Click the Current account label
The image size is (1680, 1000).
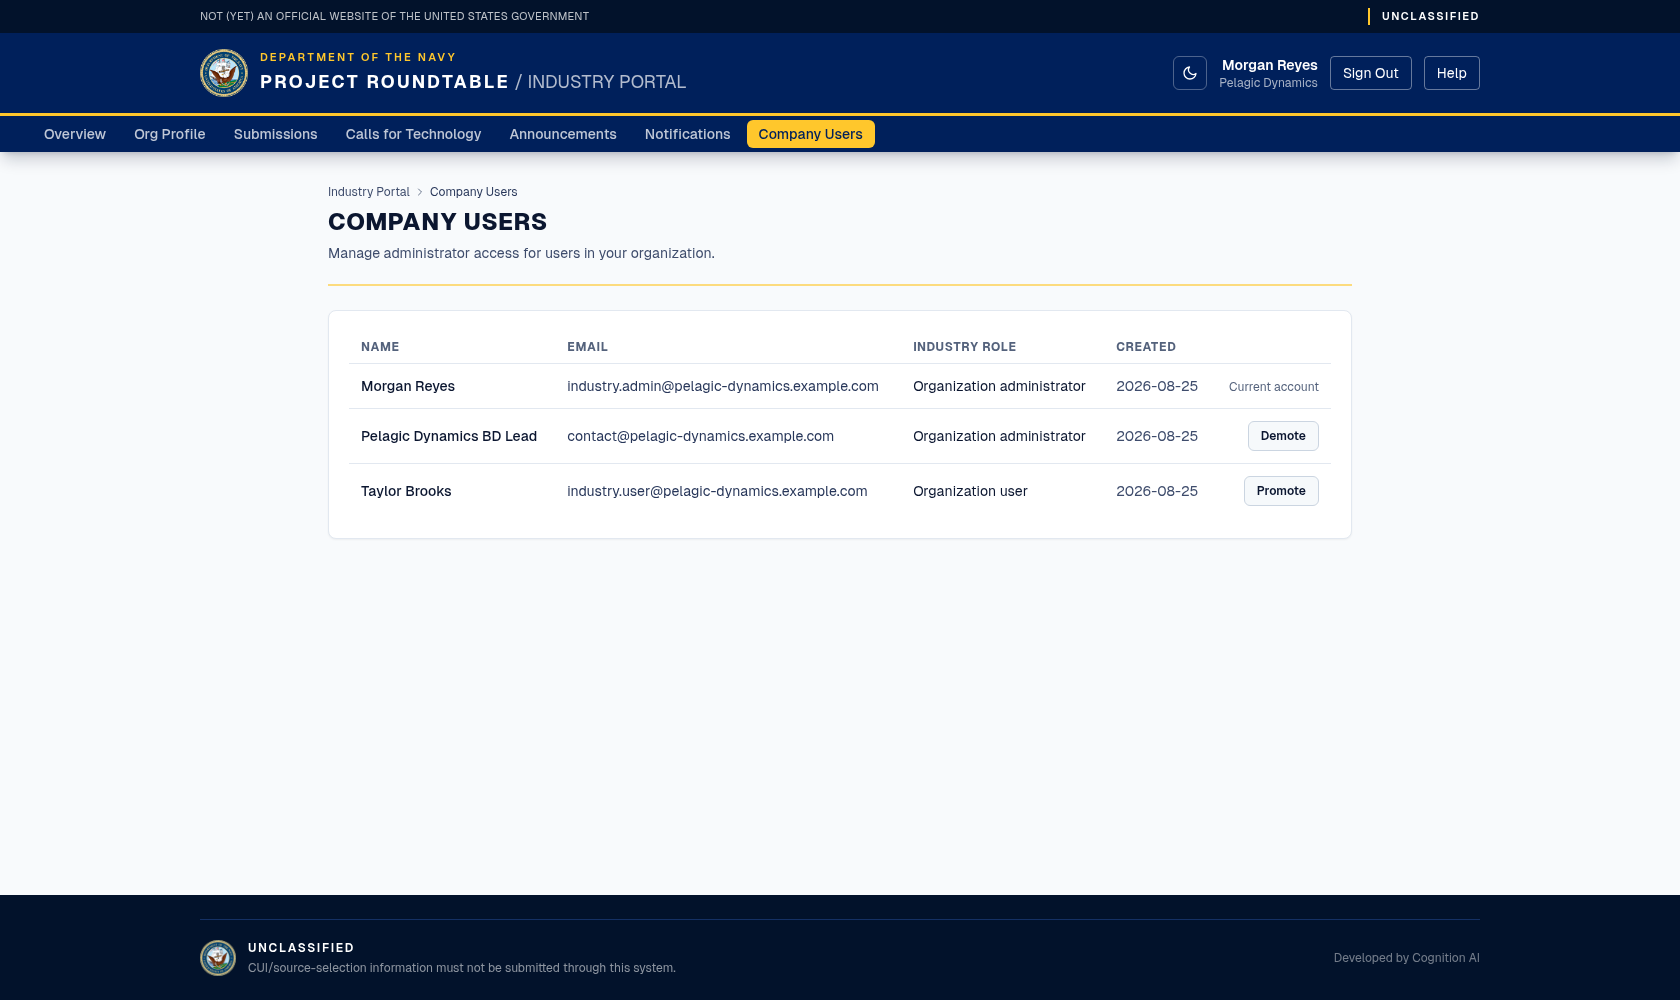pos(1274,387)
